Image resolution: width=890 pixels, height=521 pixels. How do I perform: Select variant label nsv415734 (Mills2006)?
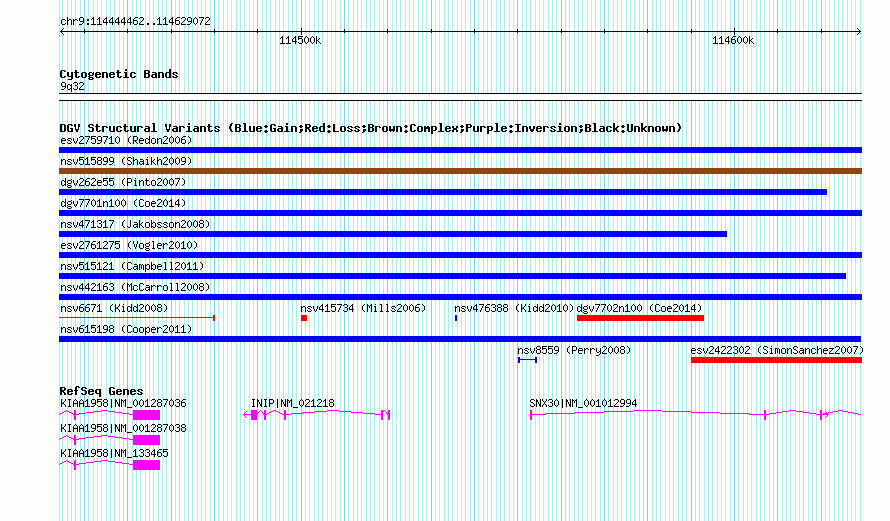pos(363,308)
